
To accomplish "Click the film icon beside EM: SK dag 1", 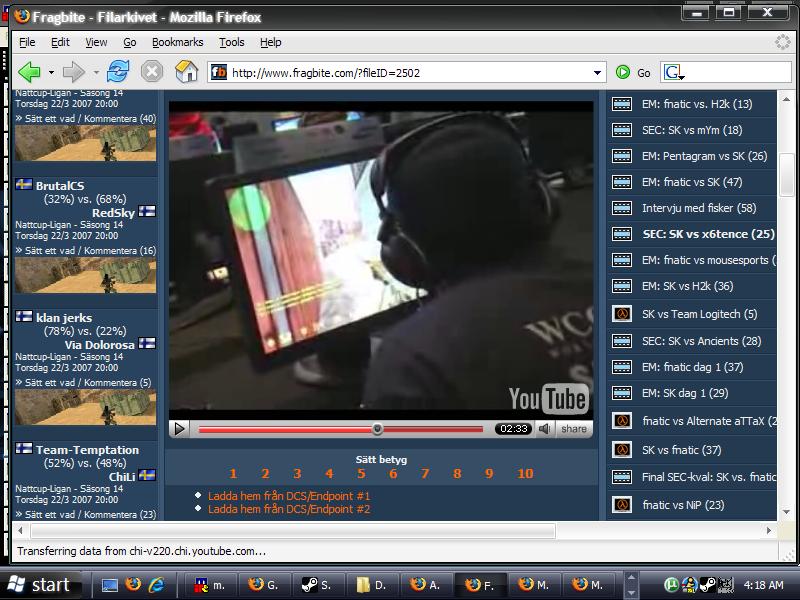I will tap(621, 394).
